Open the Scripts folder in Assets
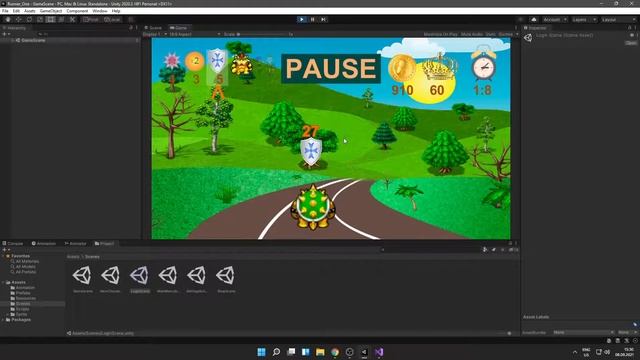Image resolution: width=640 pixels, height=360 pixels. click(x=22, y=309)
